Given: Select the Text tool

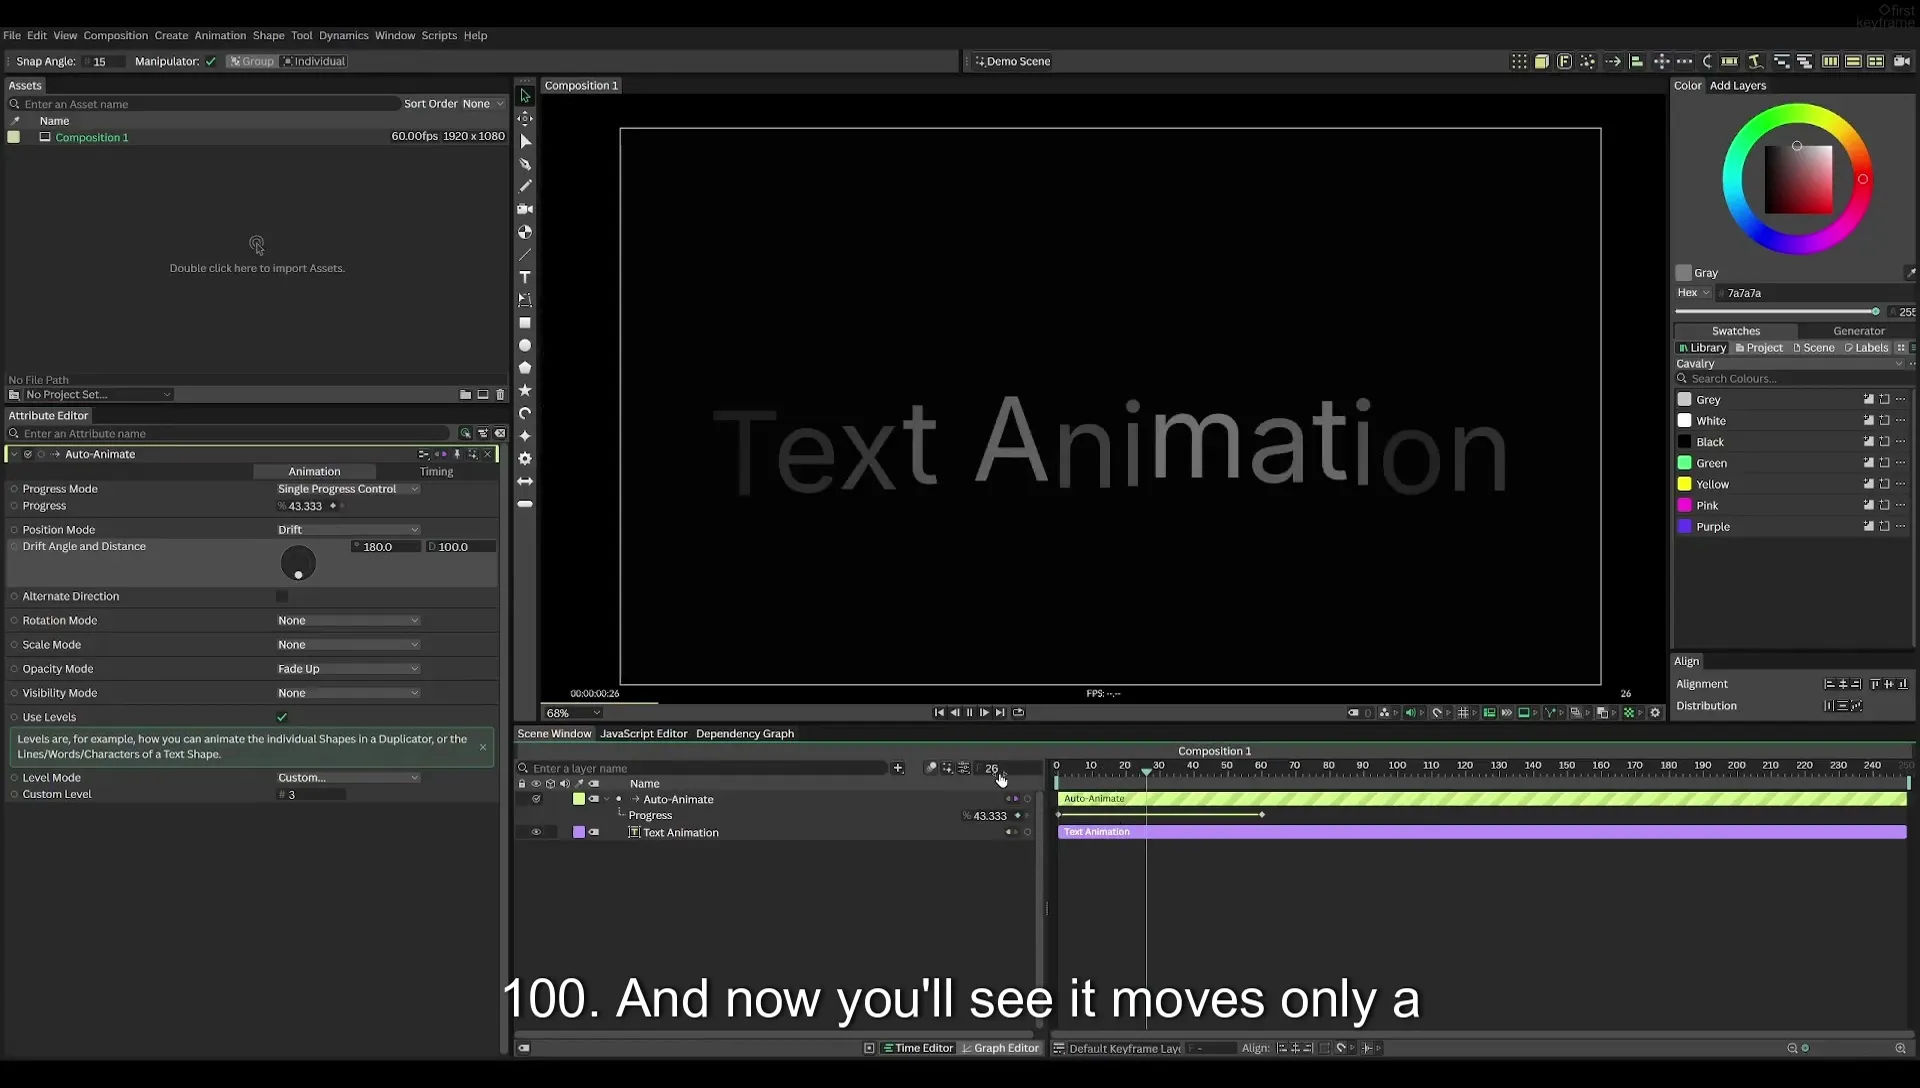Looking at the screenshot, I should [x=525, y=277].
